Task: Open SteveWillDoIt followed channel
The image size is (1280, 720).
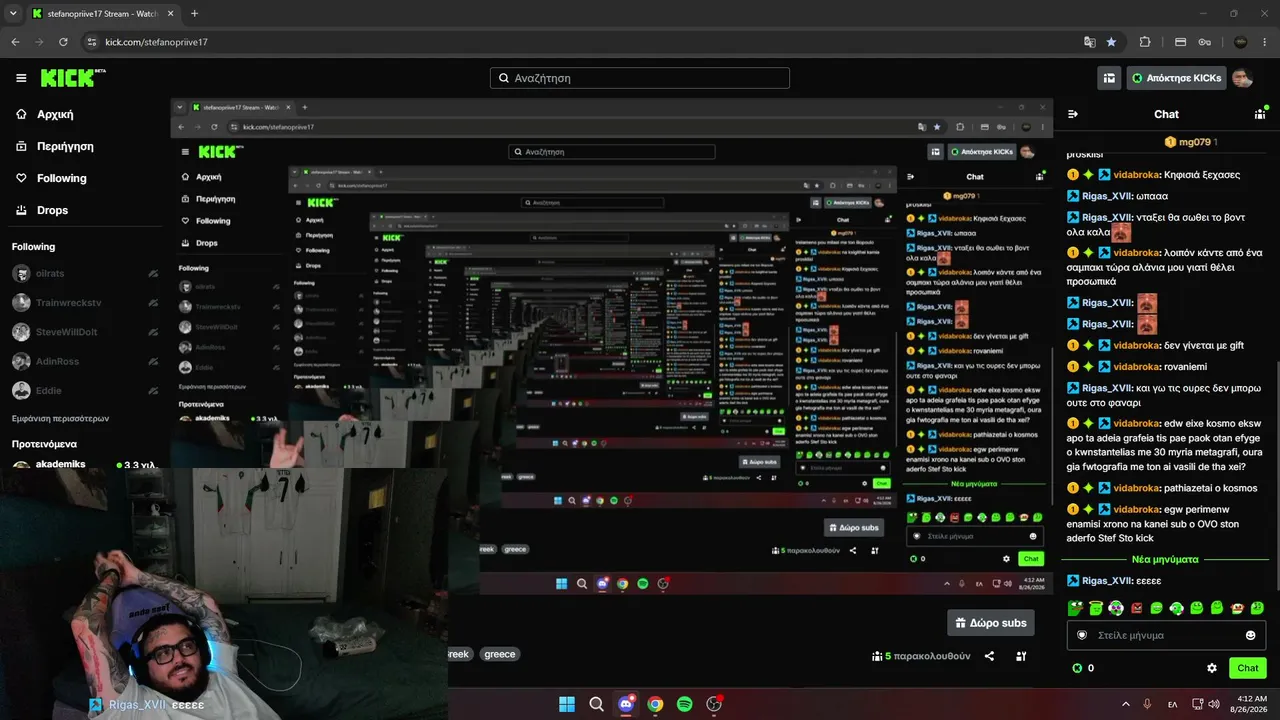Action: tap(85, 332)
